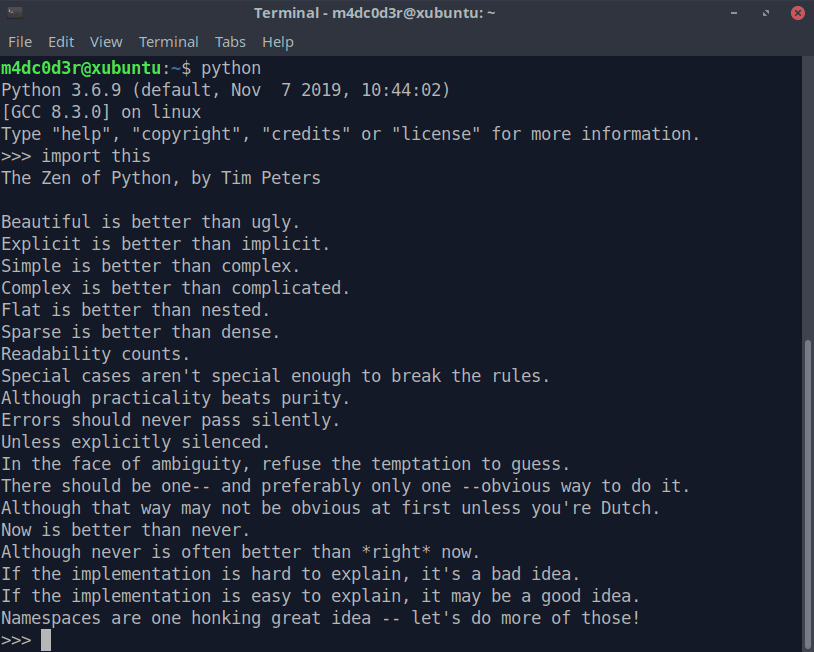Image resolution: width=814 pixels, height=652 pixels.
Task: Open the Terminal menu
Action: click(x=168, y=42)
